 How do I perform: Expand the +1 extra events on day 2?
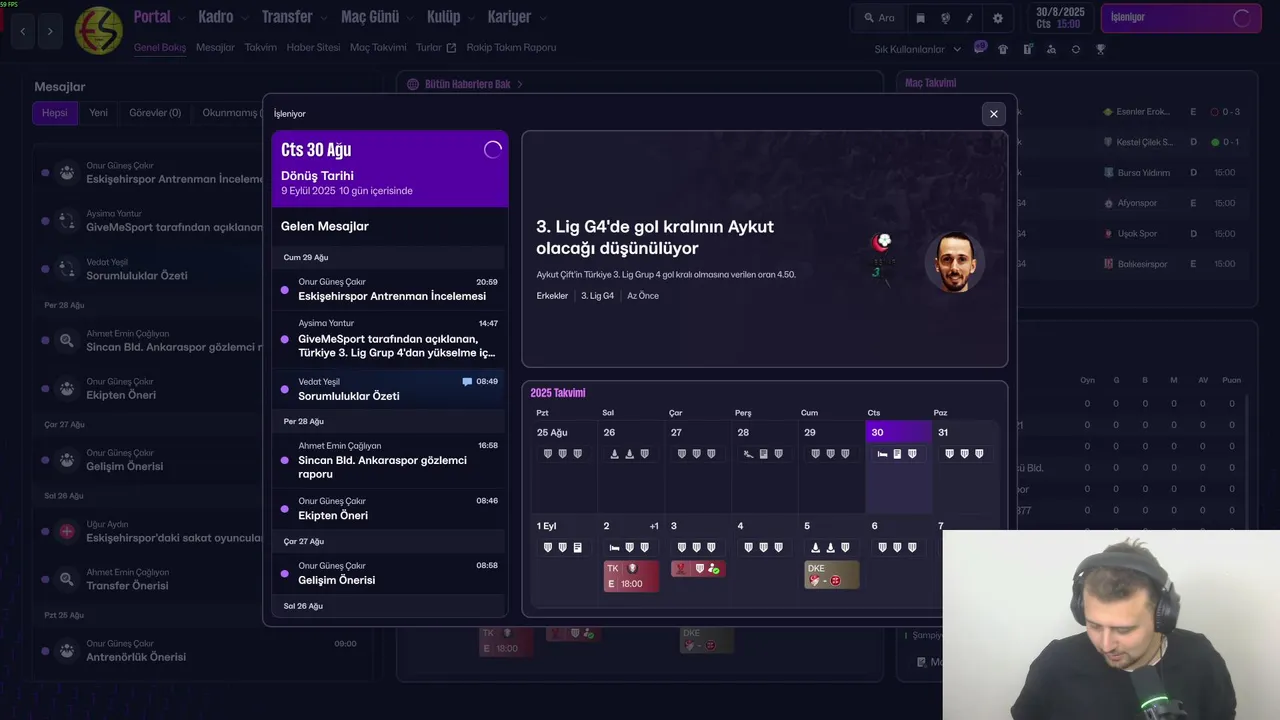pyautogui.click(x=654, y=526)
